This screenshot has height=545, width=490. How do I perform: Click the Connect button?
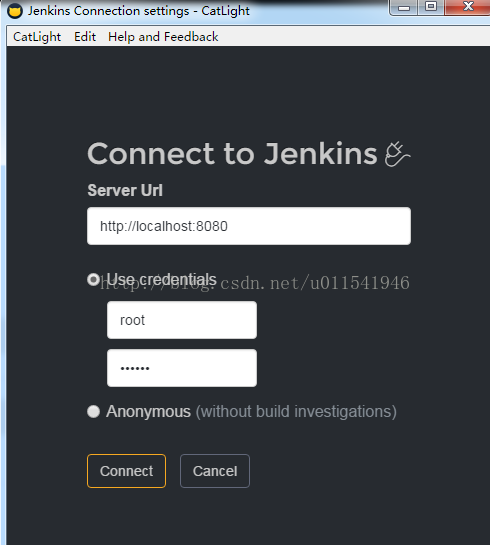pos(126,471)
